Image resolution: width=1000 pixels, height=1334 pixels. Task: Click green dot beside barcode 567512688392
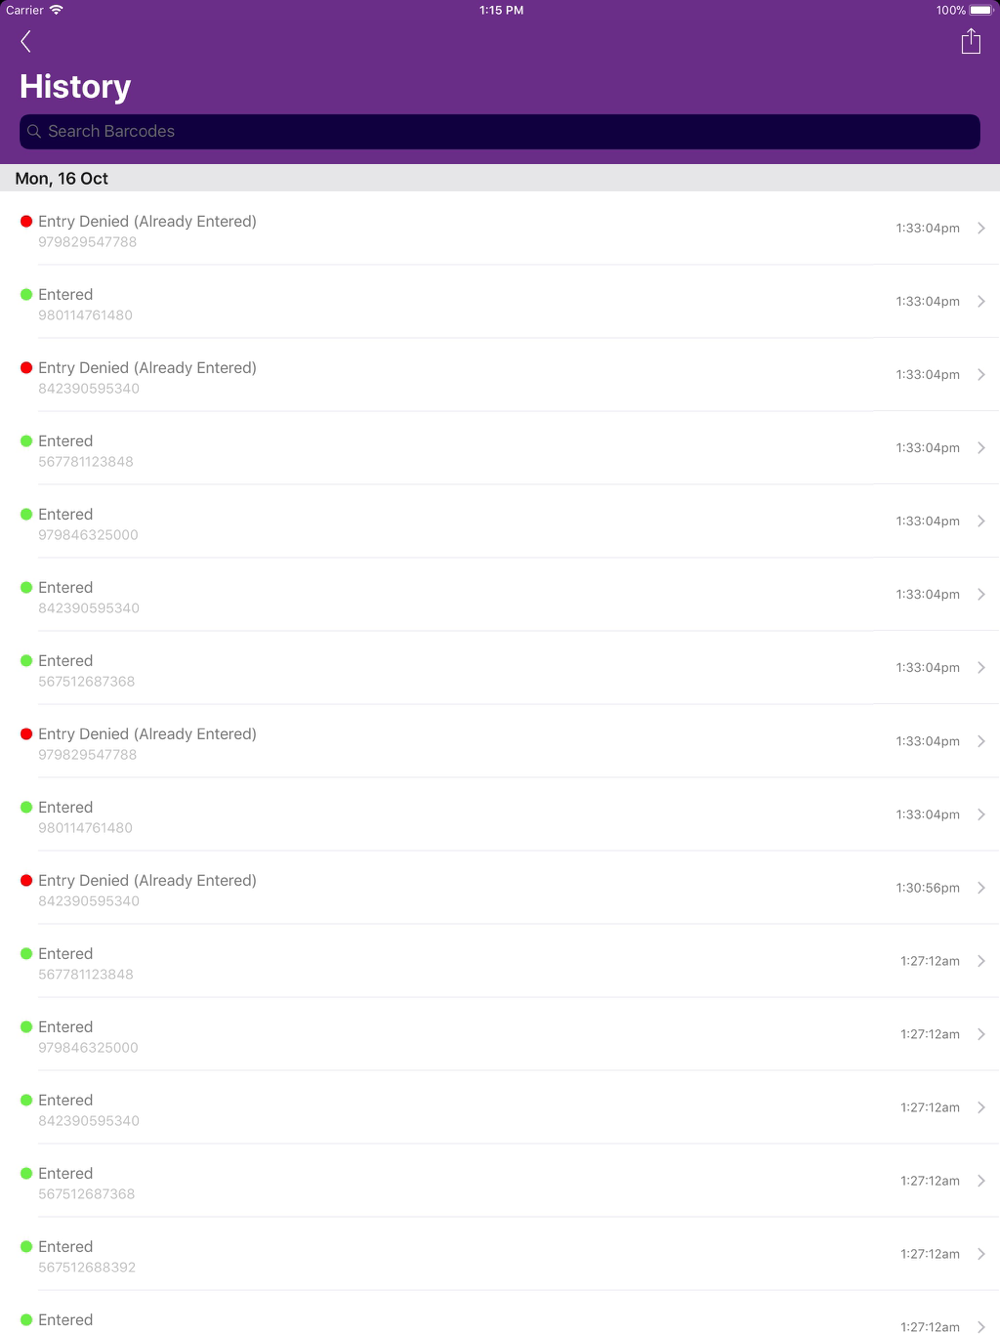point(26,1247)
